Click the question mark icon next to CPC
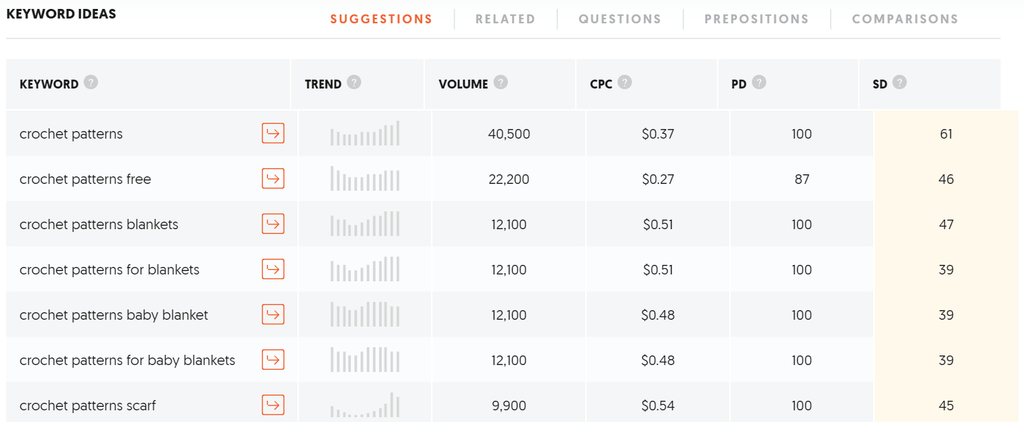 point(625,83)
